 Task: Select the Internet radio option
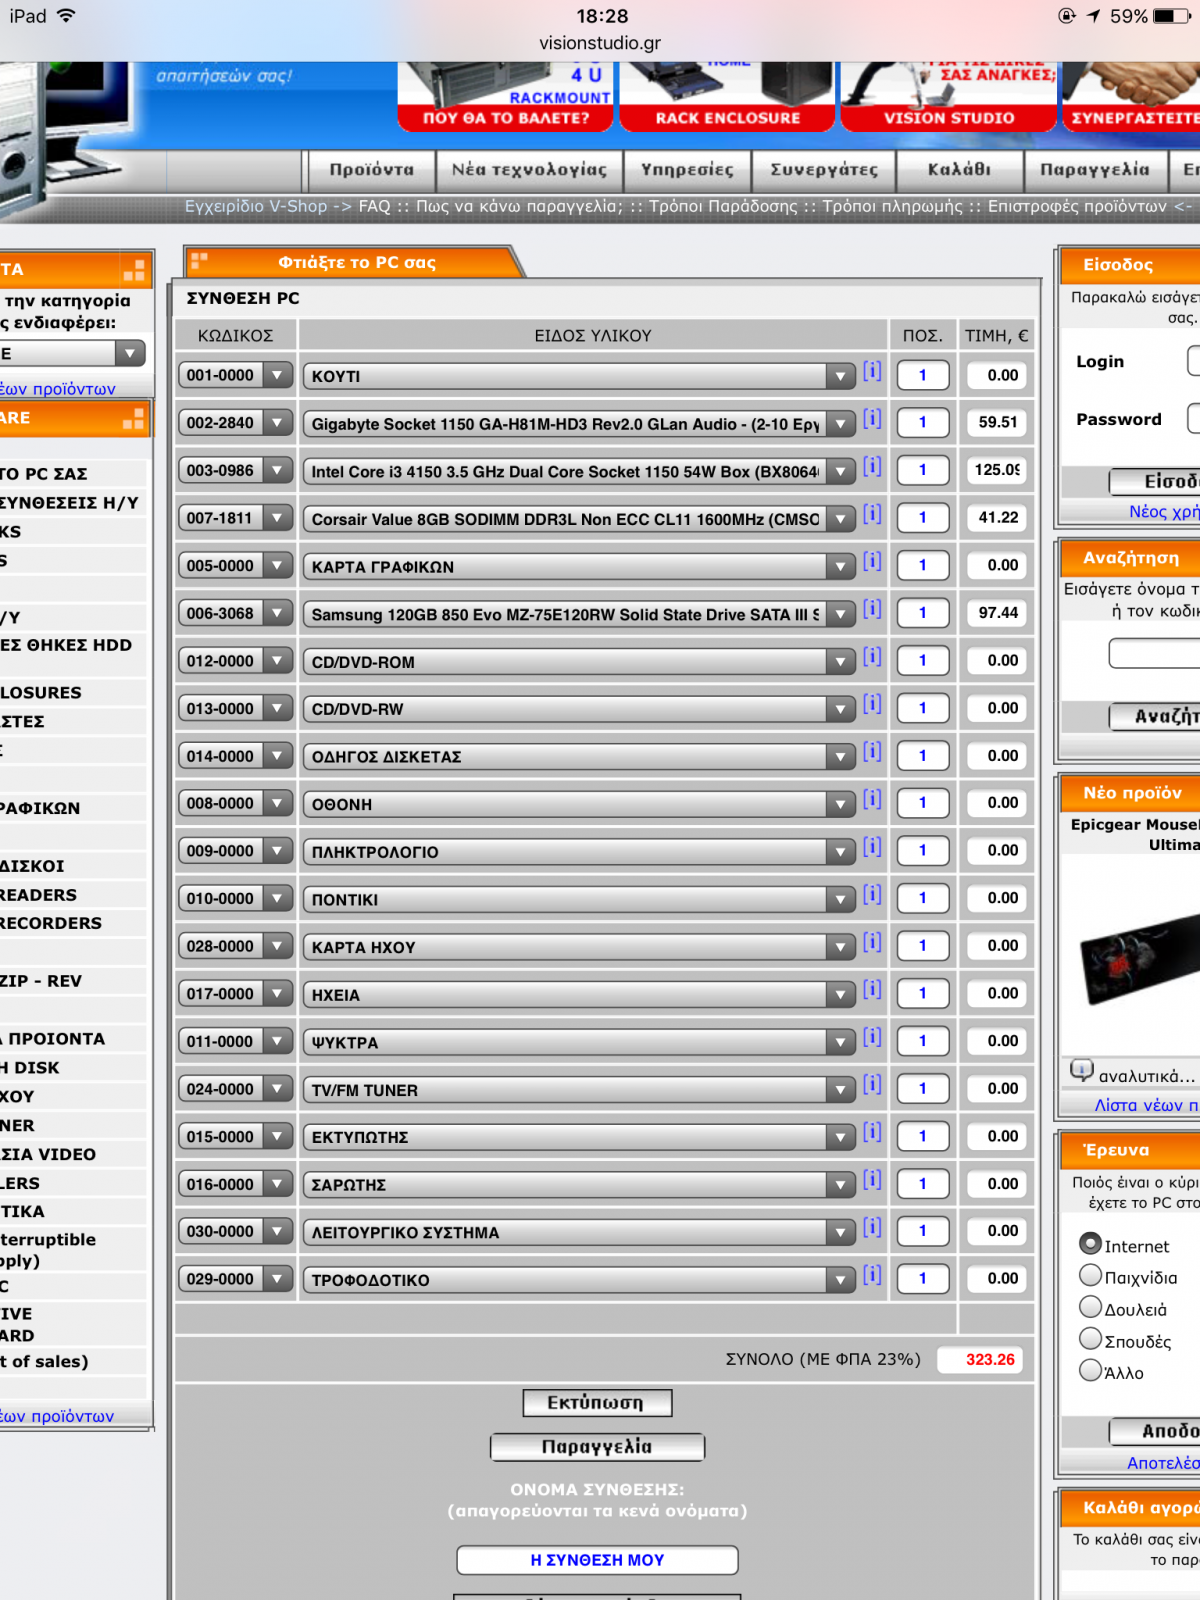click(x=1090, y=1243)
